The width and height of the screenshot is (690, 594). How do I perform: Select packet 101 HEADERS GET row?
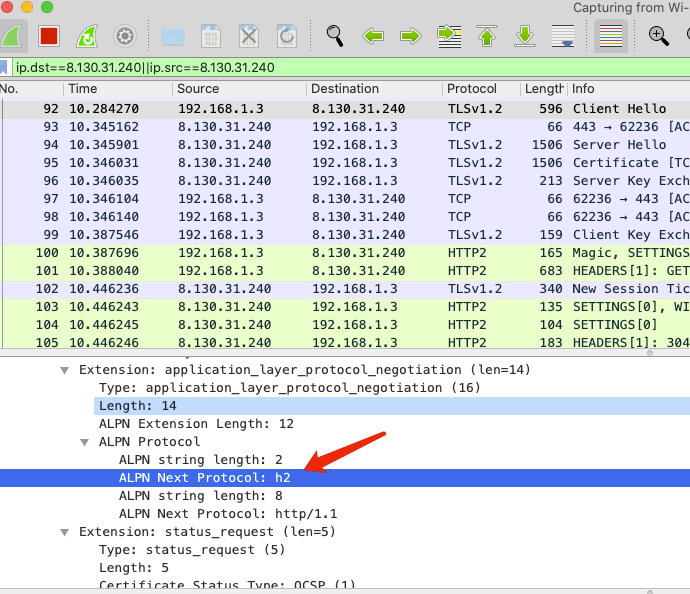345,271
